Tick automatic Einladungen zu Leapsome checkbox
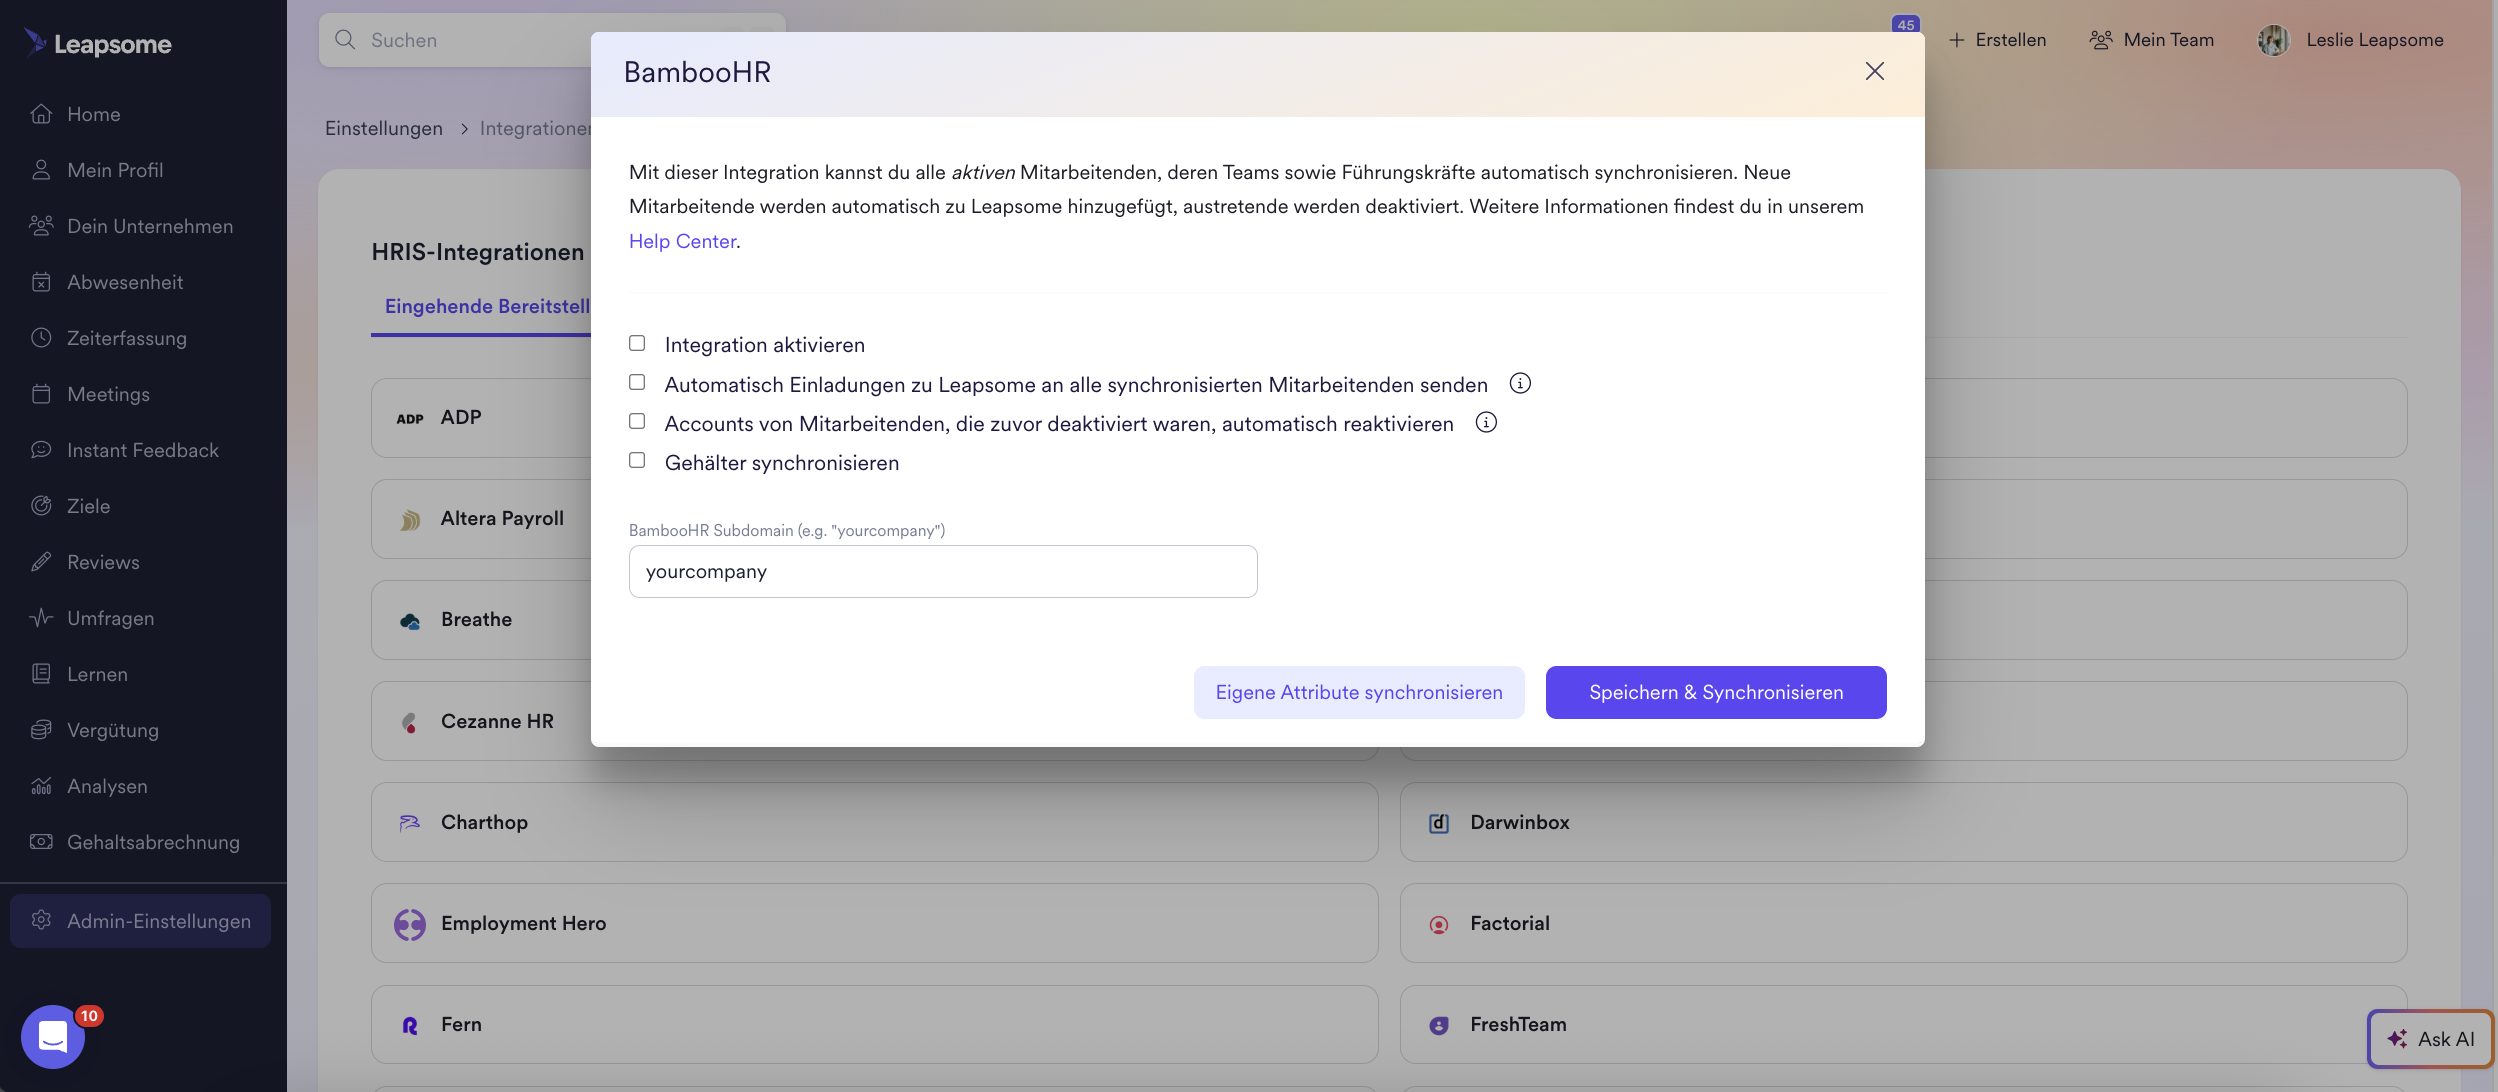Screen dimensions: 2498x1092 637,382
